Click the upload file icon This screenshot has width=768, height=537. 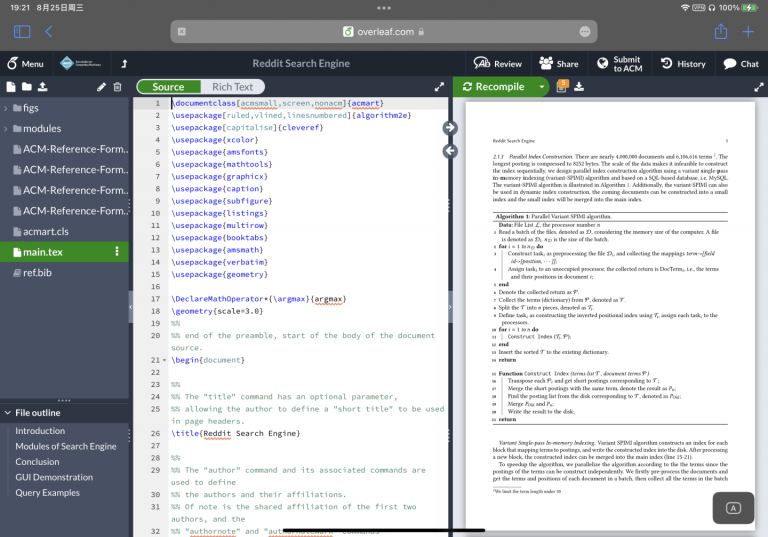pyautogui.click(x=44, y=87)
